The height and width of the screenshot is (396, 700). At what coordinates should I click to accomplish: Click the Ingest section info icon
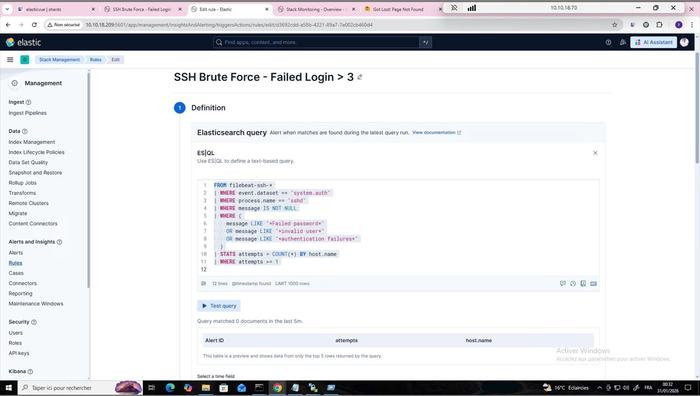[x=29, y=102]
